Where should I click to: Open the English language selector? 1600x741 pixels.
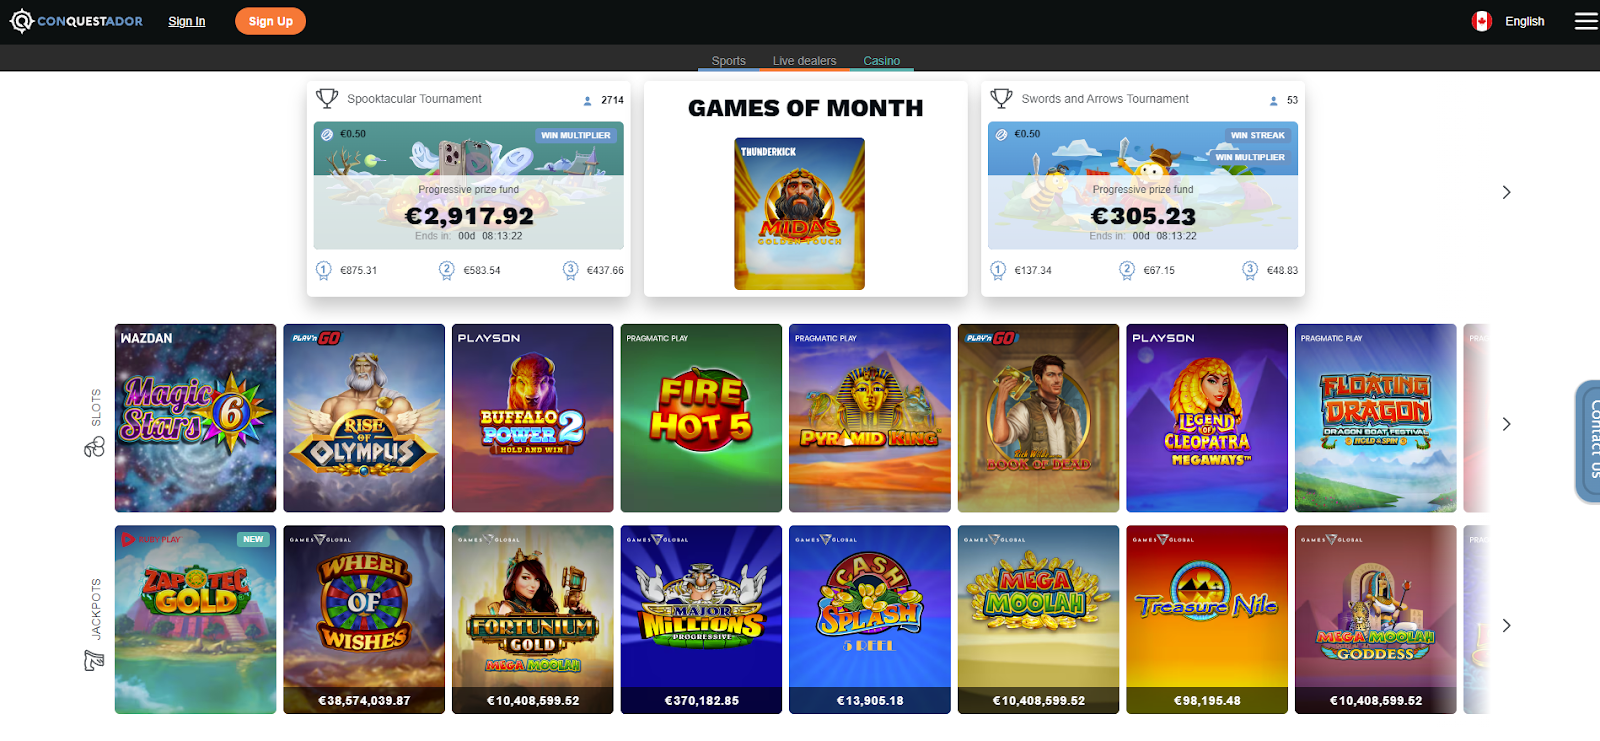point(1524,21)
